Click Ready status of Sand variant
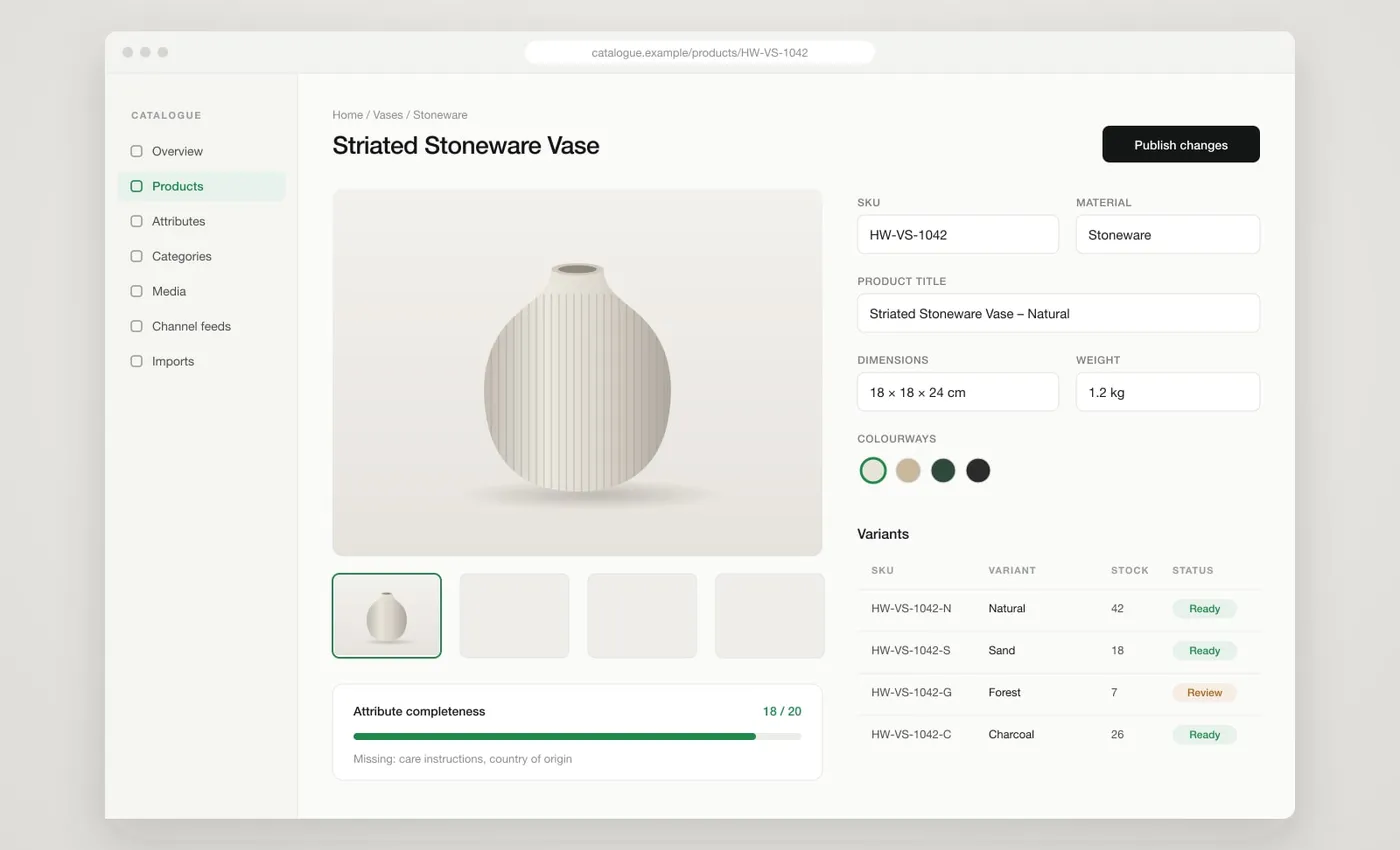This screenshot has width=1400, height=850. click(x=1204, y=650)
